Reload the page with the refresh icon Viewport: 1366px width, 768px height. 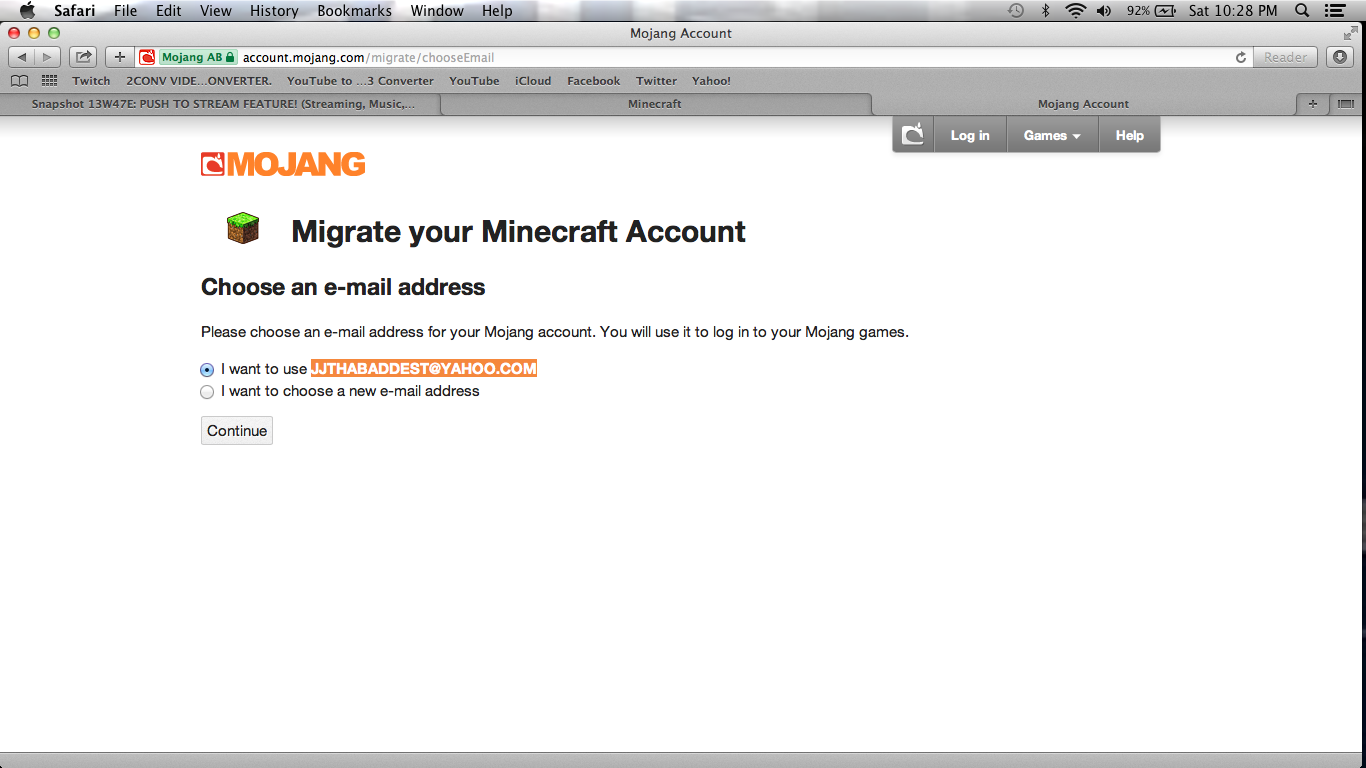1241,57
